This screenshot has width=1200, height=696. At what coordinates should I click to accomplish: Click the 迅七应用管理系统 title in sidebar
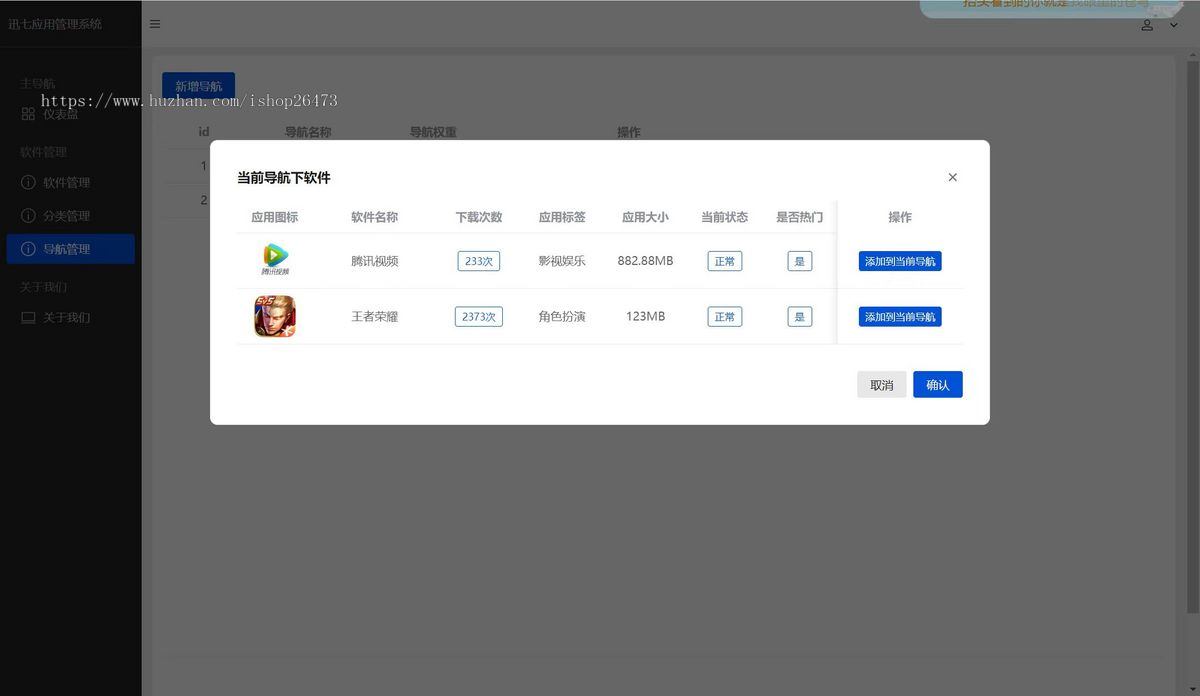pos(55,24)
